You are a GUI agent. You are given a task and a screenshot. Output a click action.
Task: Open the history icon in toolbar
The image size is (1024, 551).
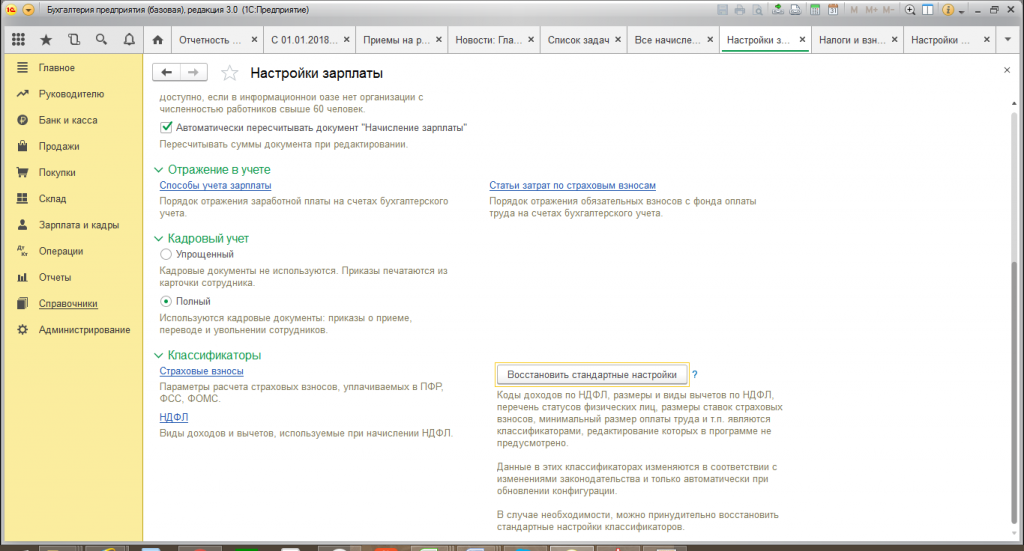click(x=74, y=40)
